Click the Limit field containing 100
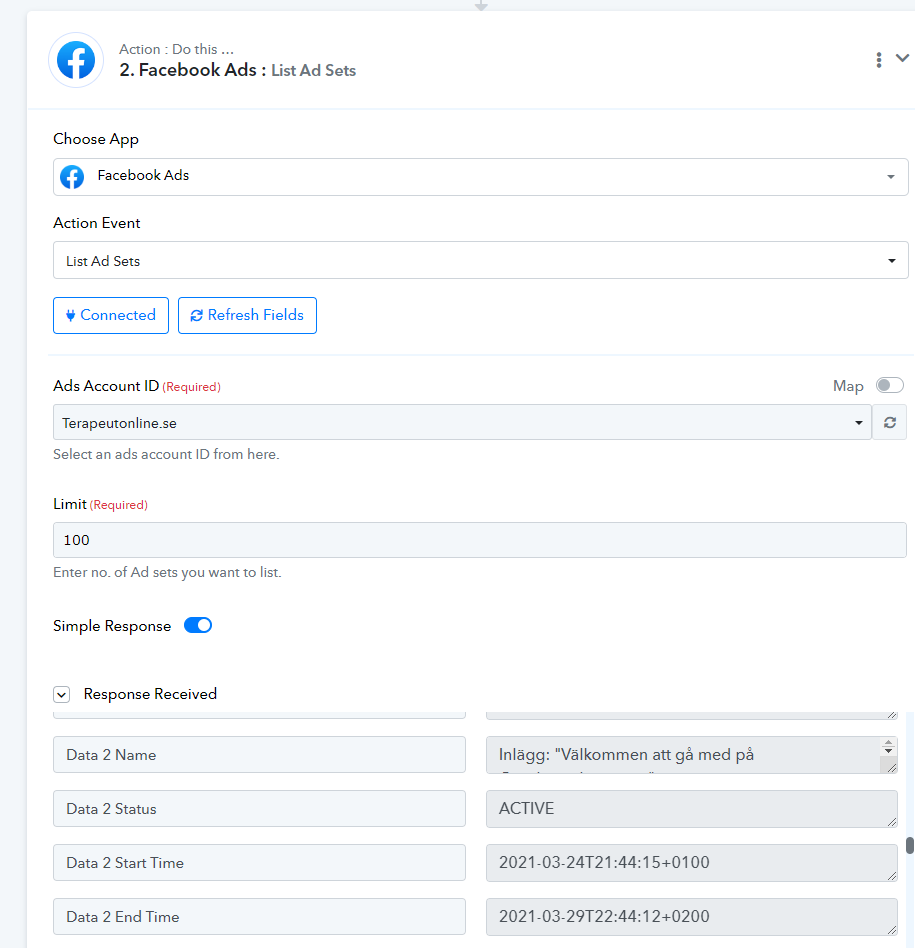Viewport: 915px width, 948px height. [x=480, y=540]
